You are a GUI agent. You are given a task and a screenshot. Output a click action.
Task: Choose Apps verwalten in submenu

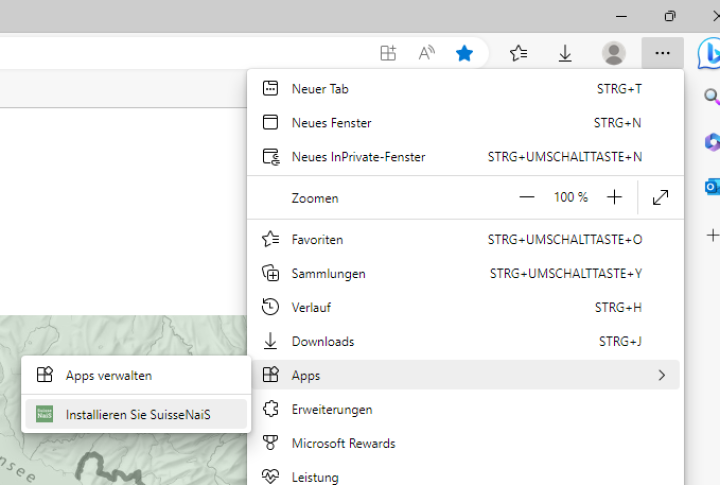pyautogui.click(x=109, y=376)
